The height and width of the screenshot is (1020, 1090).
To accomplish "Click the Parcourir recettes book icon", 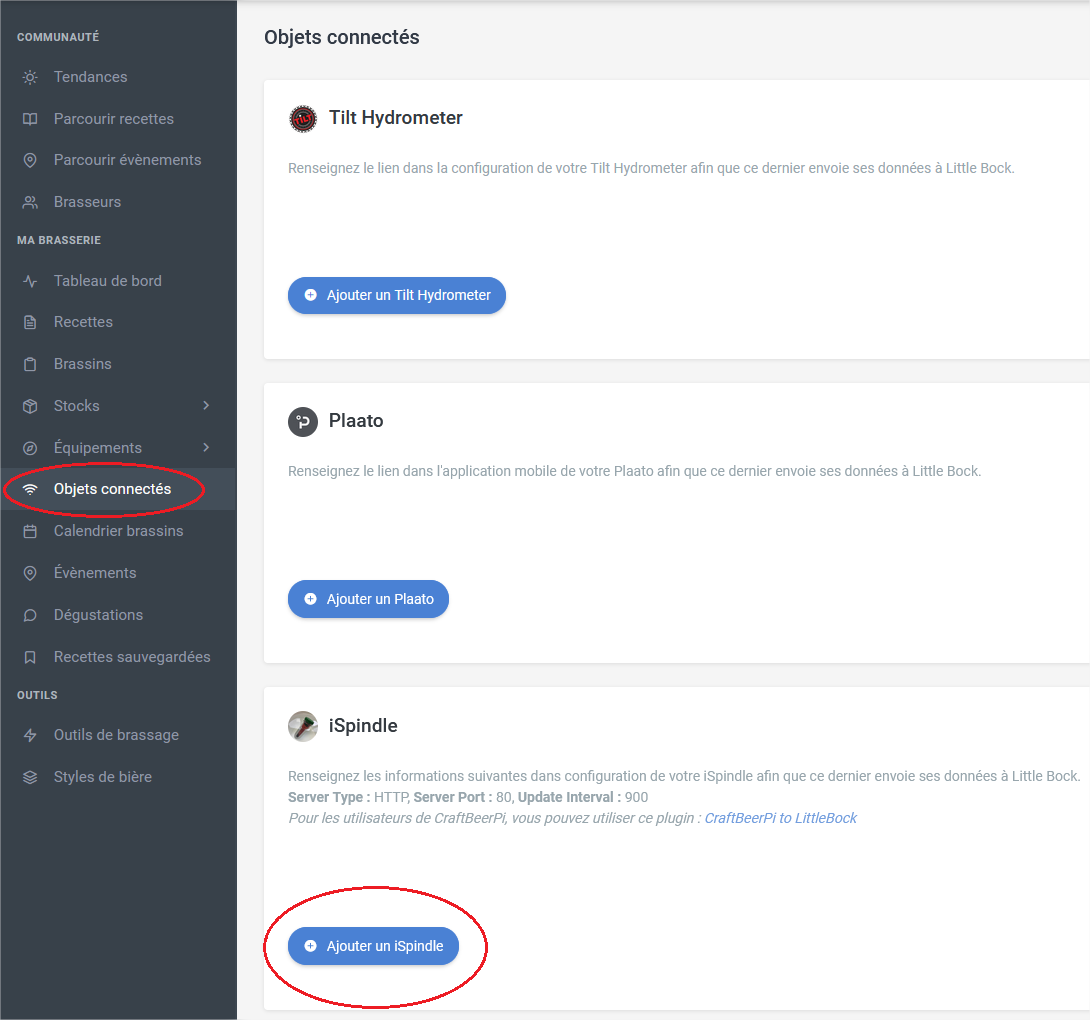I will pyautogui.click(x=30, y=119).
